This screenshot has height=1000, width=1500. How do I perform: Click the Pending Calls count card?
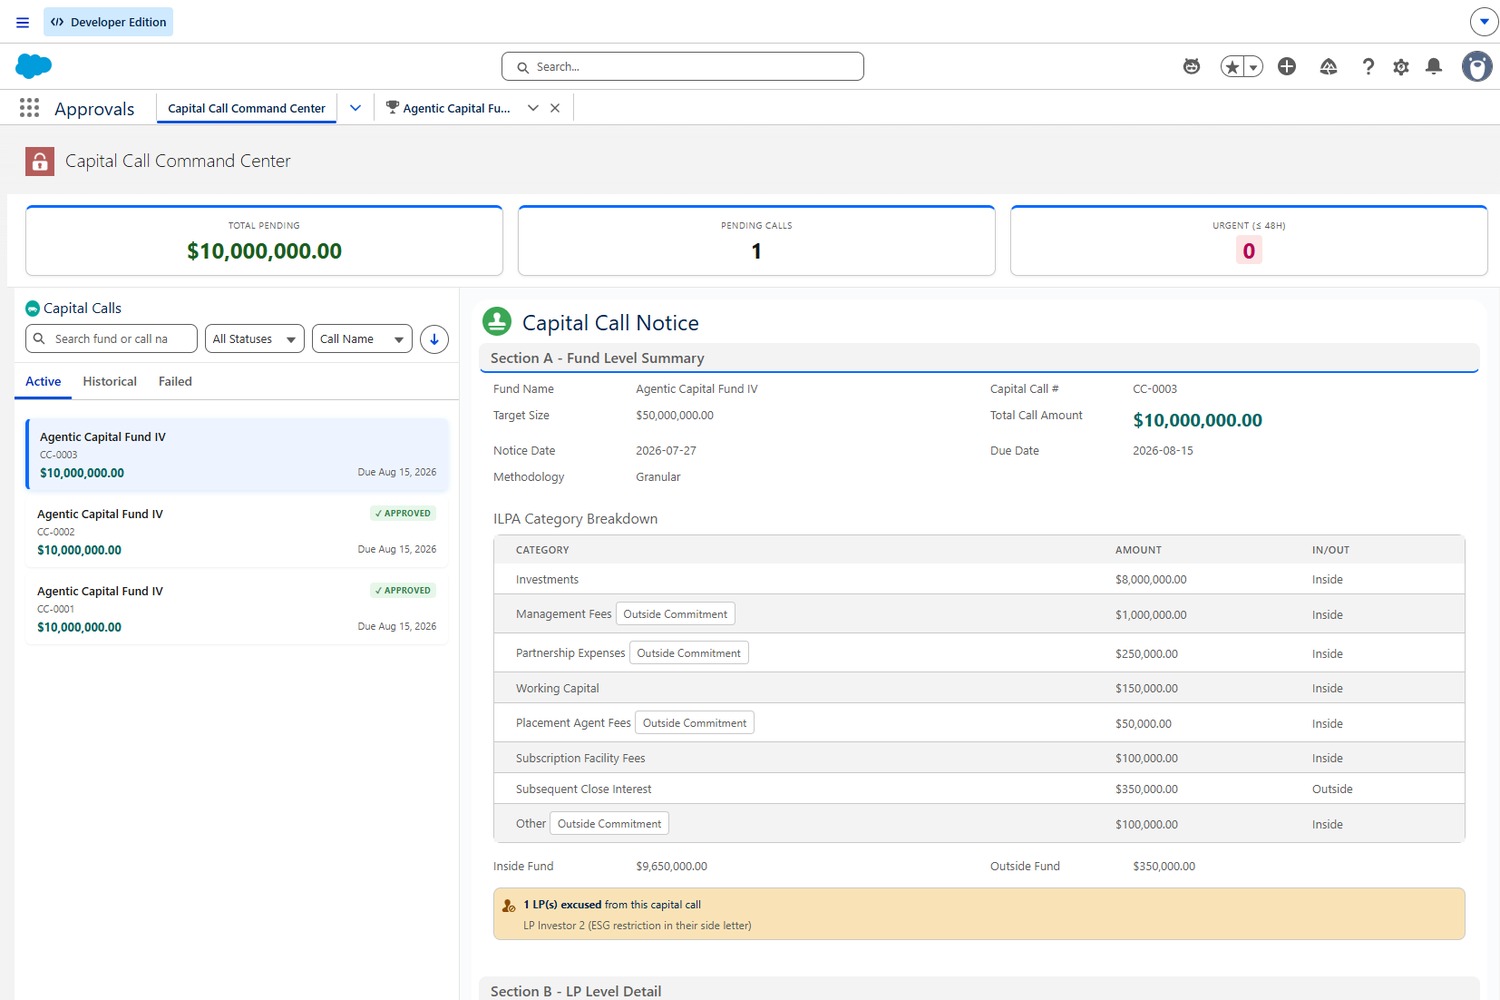(x=756, y=240)
